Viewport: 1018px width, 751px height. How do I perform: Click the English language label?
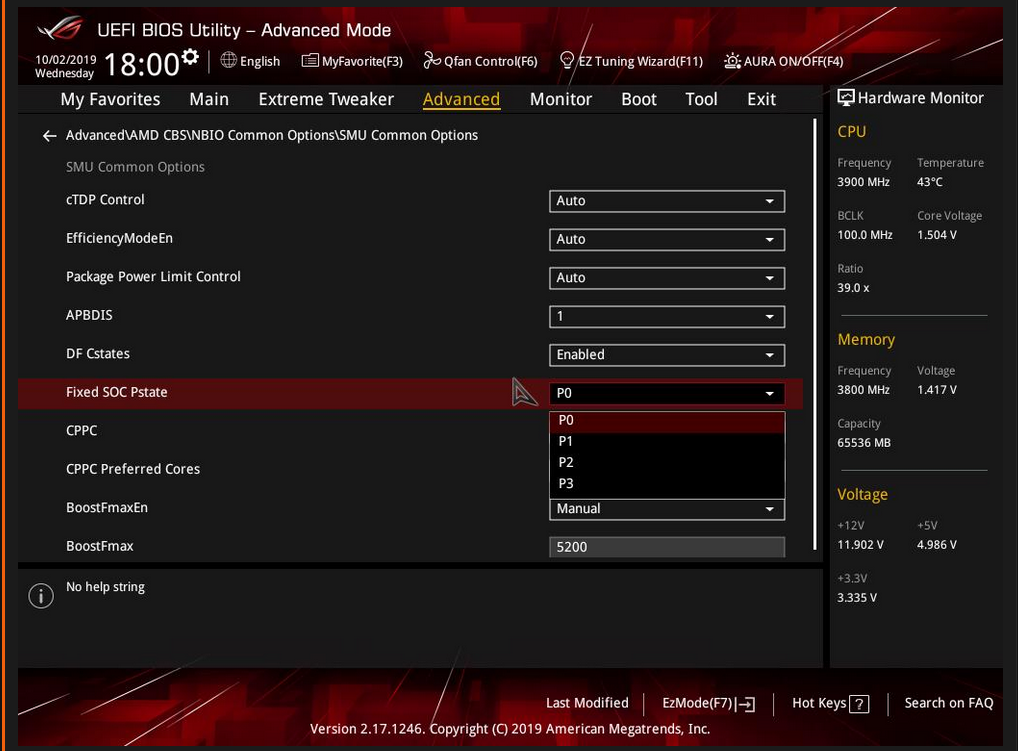(260, 62)
